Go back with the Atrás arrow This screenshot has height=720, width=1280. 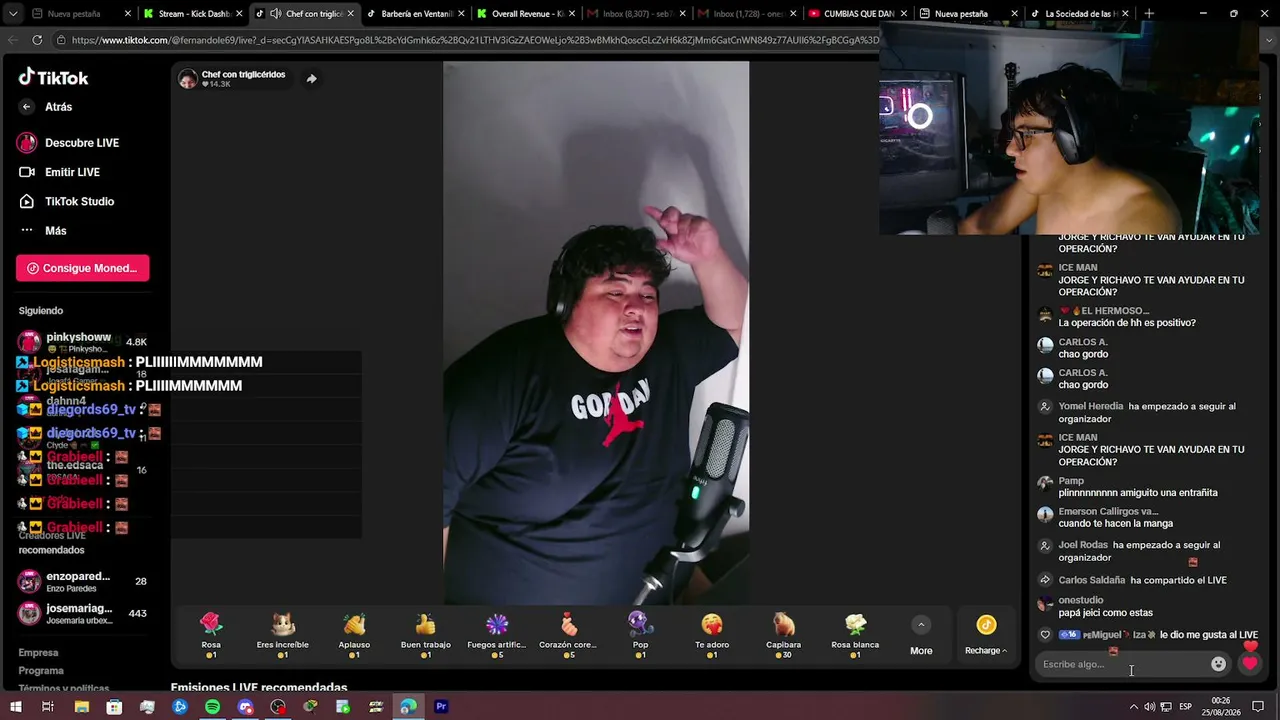[x=27, y=107]
